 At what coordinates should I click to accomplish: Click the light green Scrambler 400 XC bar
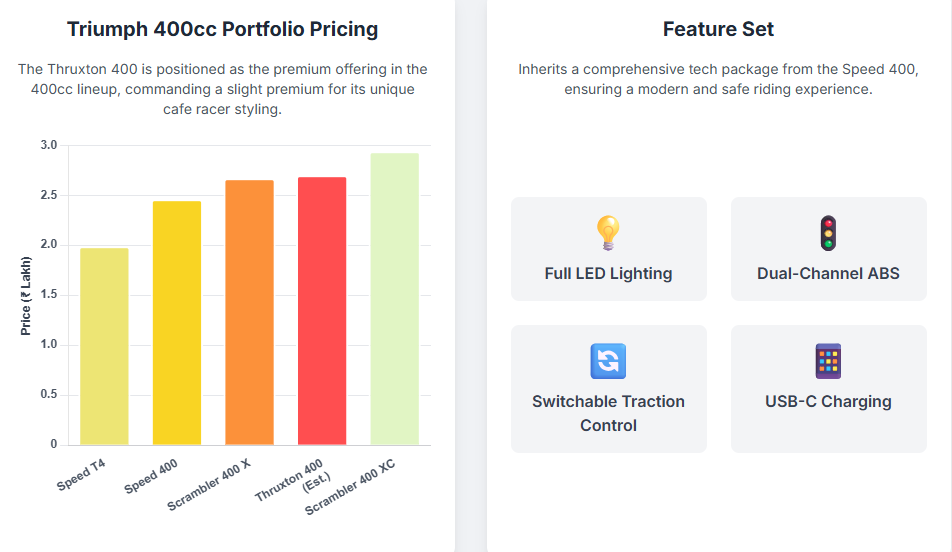tap(394, 299)
